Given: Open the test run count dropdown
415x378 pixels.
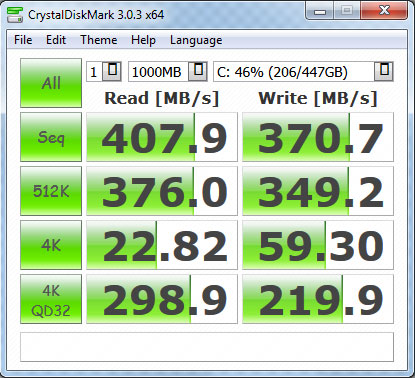Looking at the screenshot, I should coord(112,71).
